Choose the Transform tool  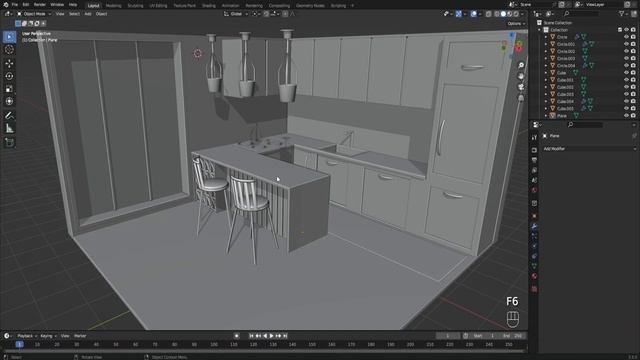click(9, 101)
